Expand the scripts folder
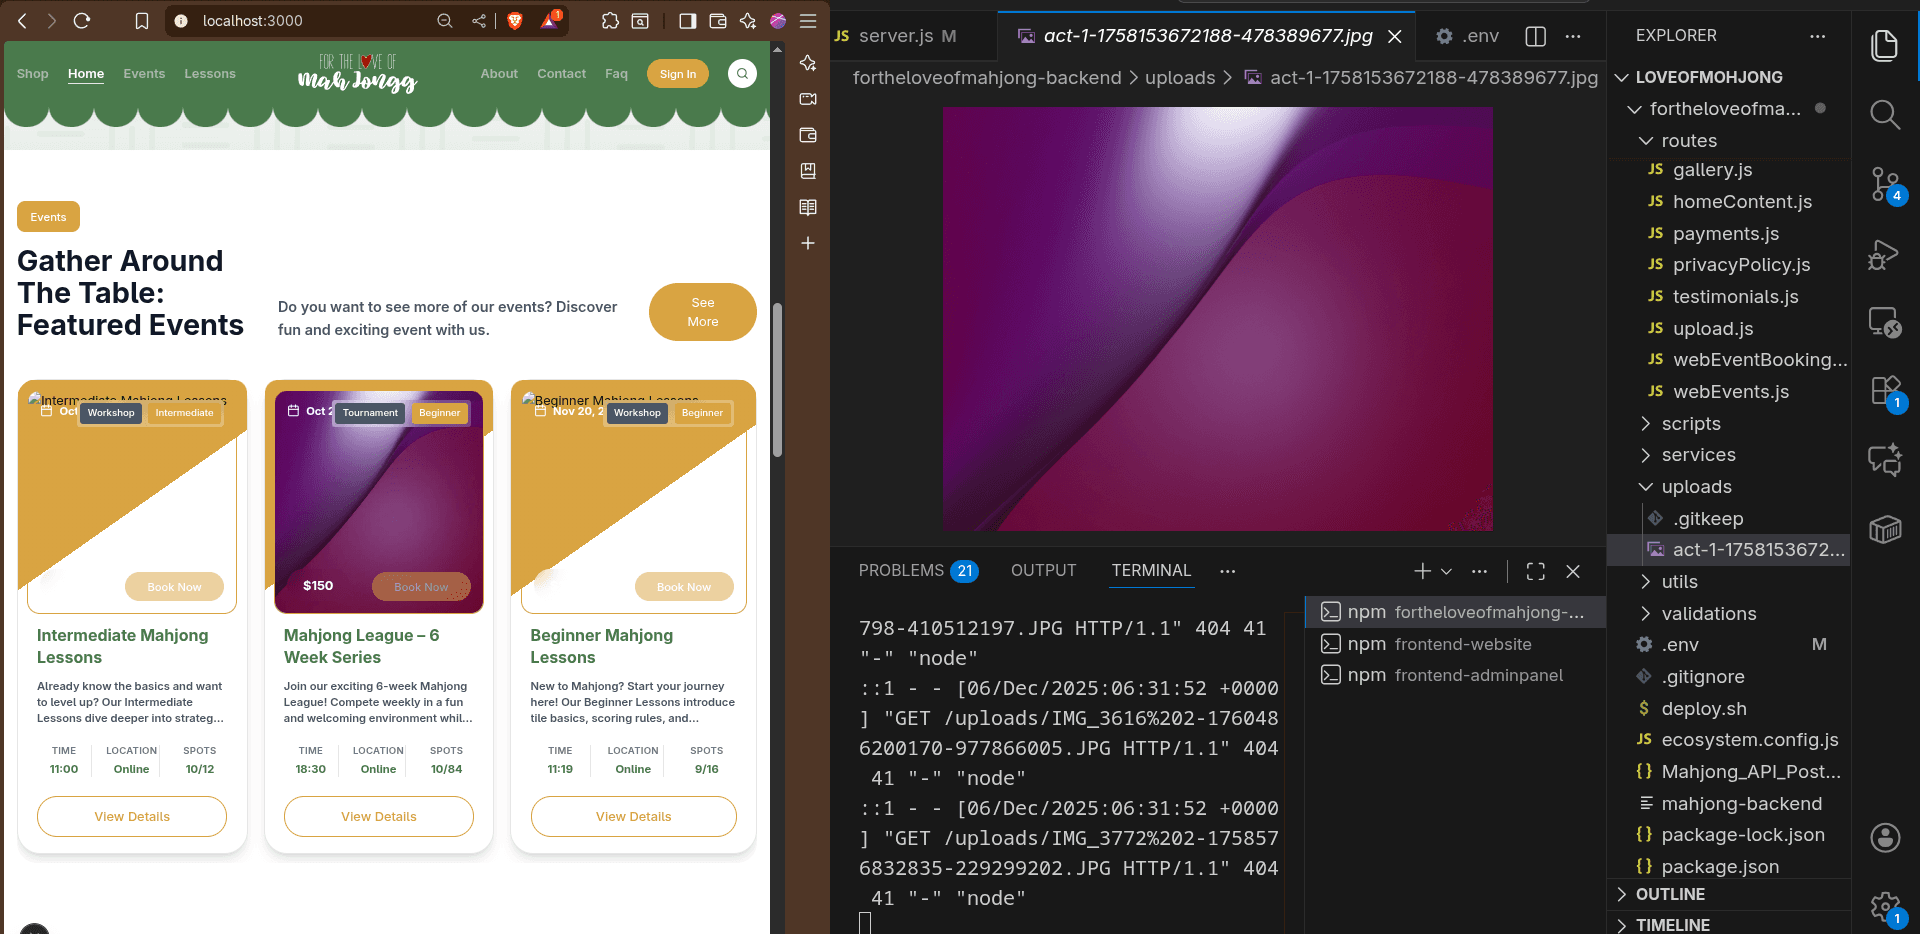Screen dimensions: 1920x934 [1690, 424]
